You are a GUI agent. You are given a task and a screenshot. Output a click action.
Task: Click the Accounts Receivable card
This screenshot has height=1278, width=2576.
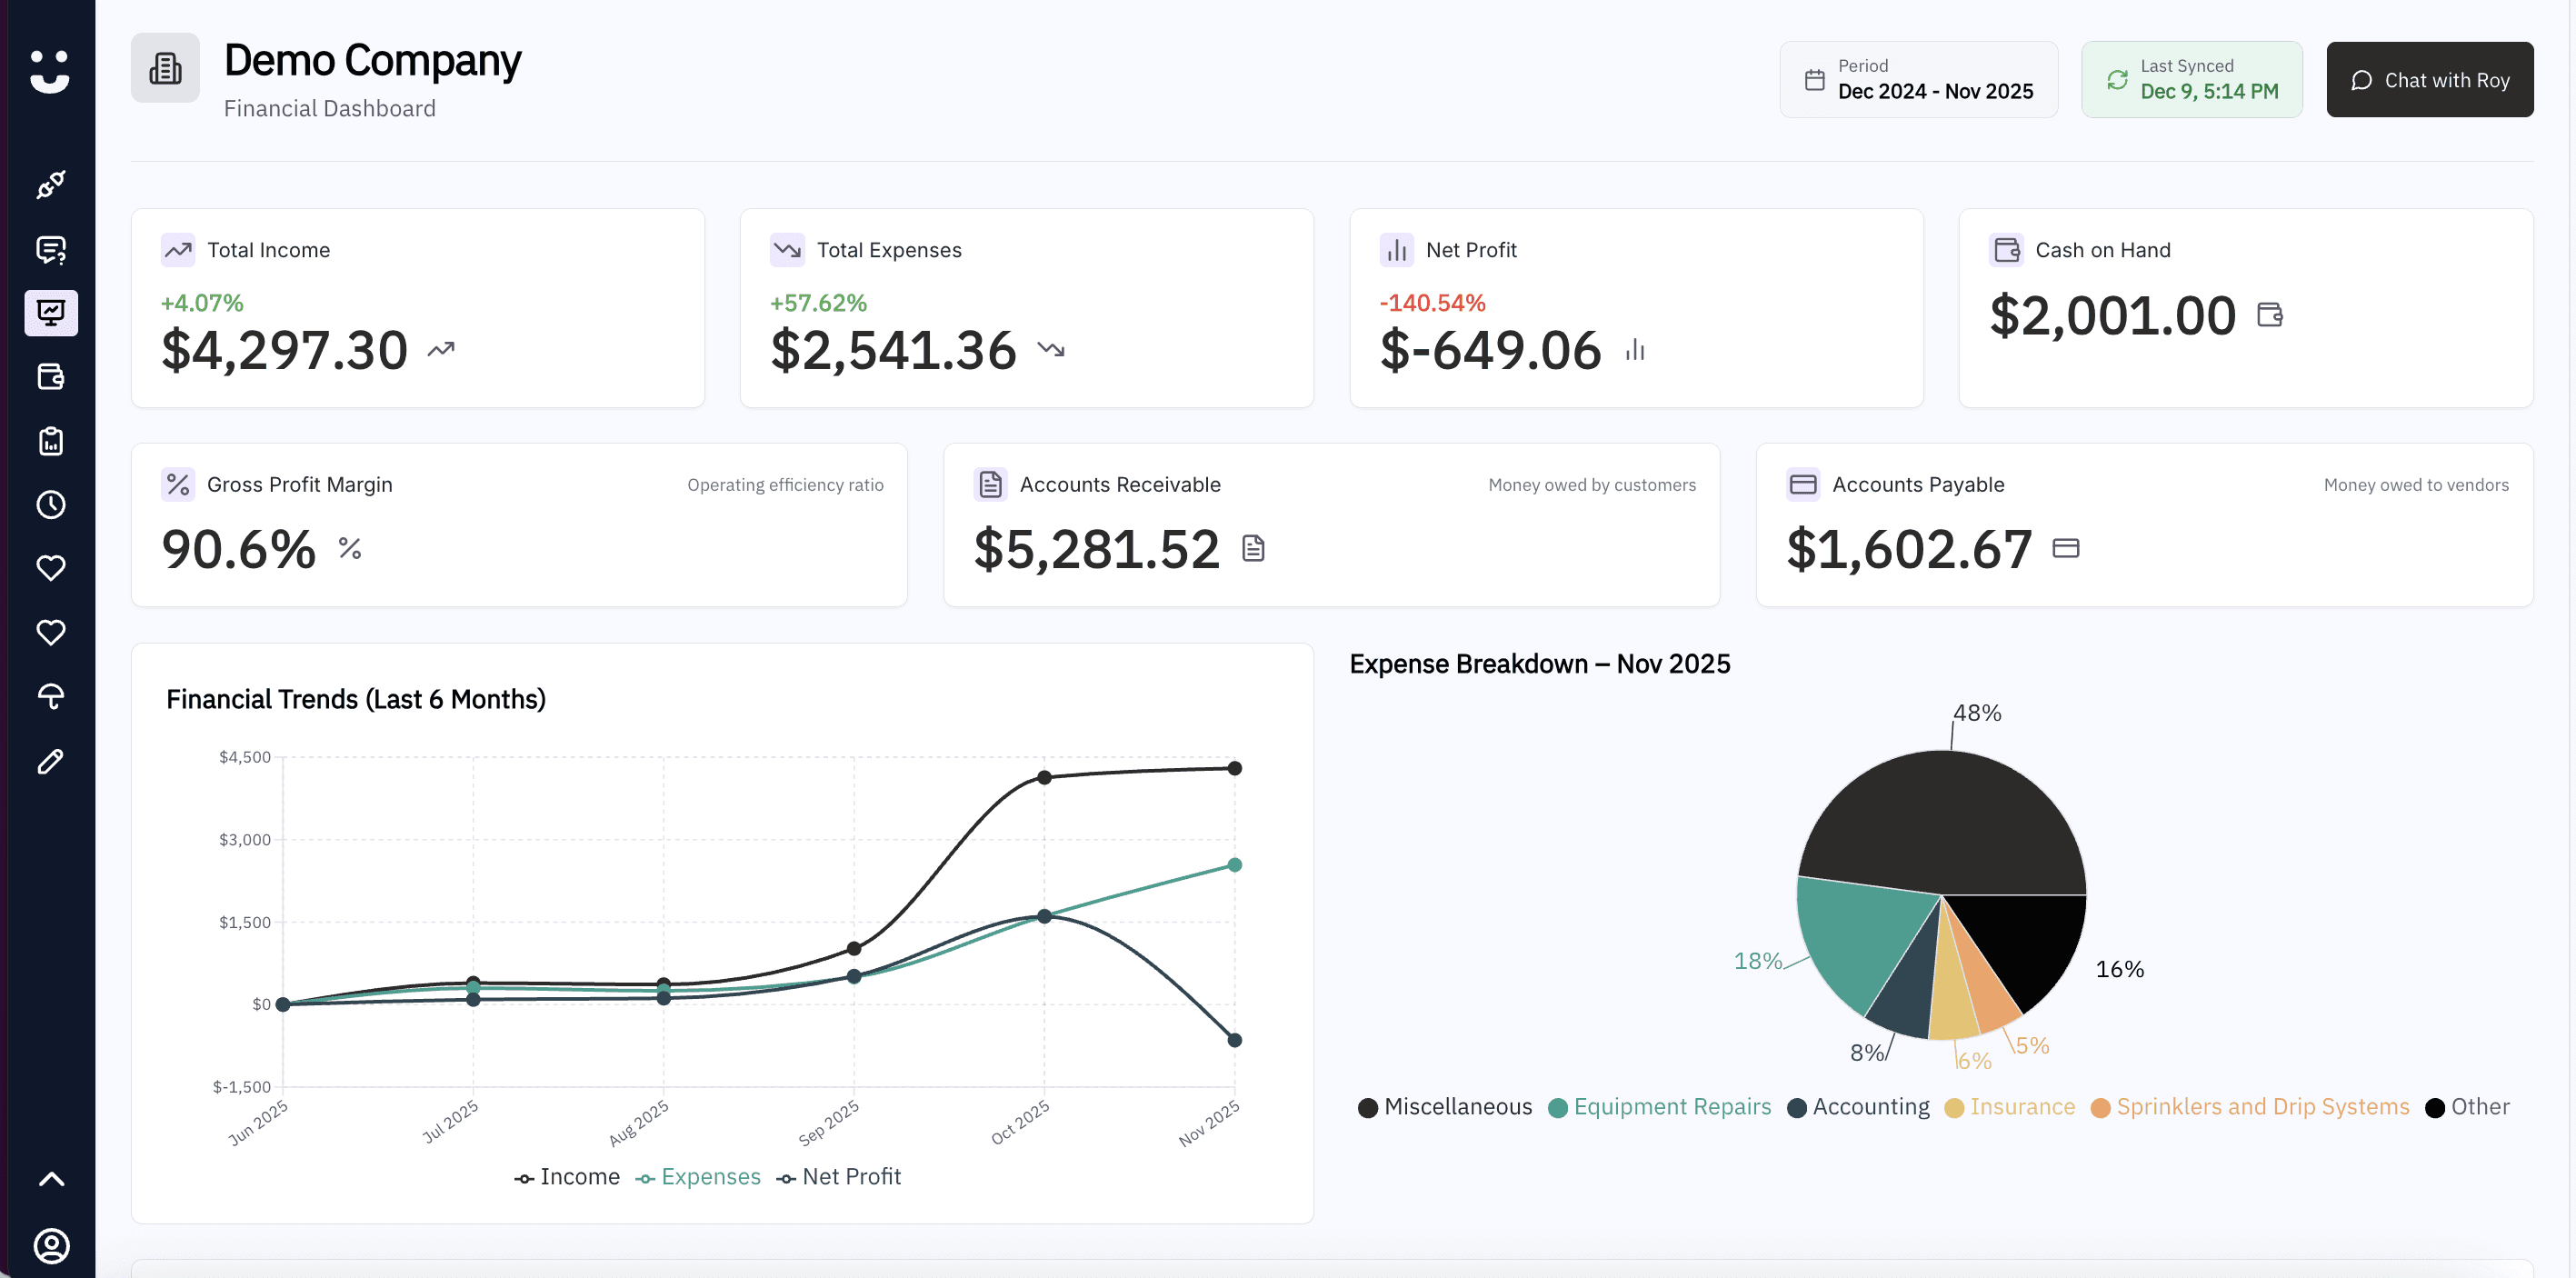coord(1331,525)
